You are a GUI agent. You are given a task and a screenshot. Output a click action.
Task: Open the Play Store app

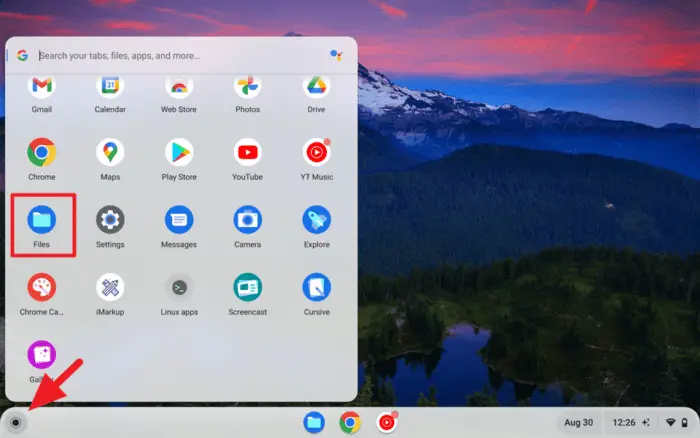coord(179,152)
